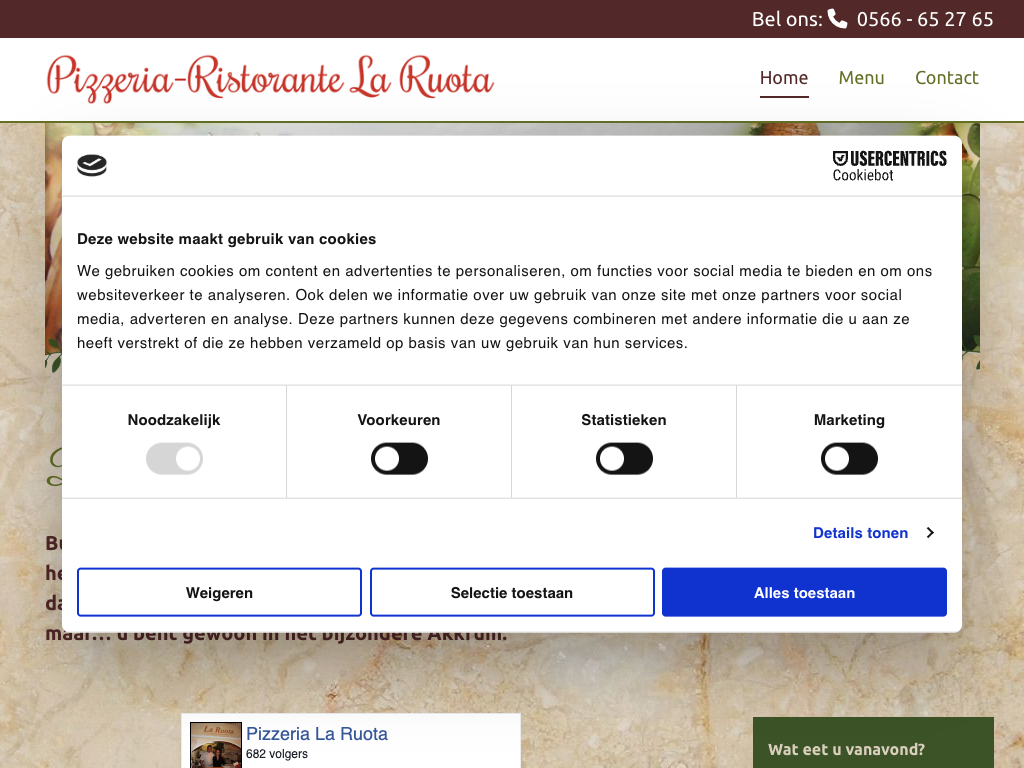Toggle the Noodzakelijk cookies switch
The height and width of the screenshot is (768, 1024).
pyautogui.click(x=174, y=458)
